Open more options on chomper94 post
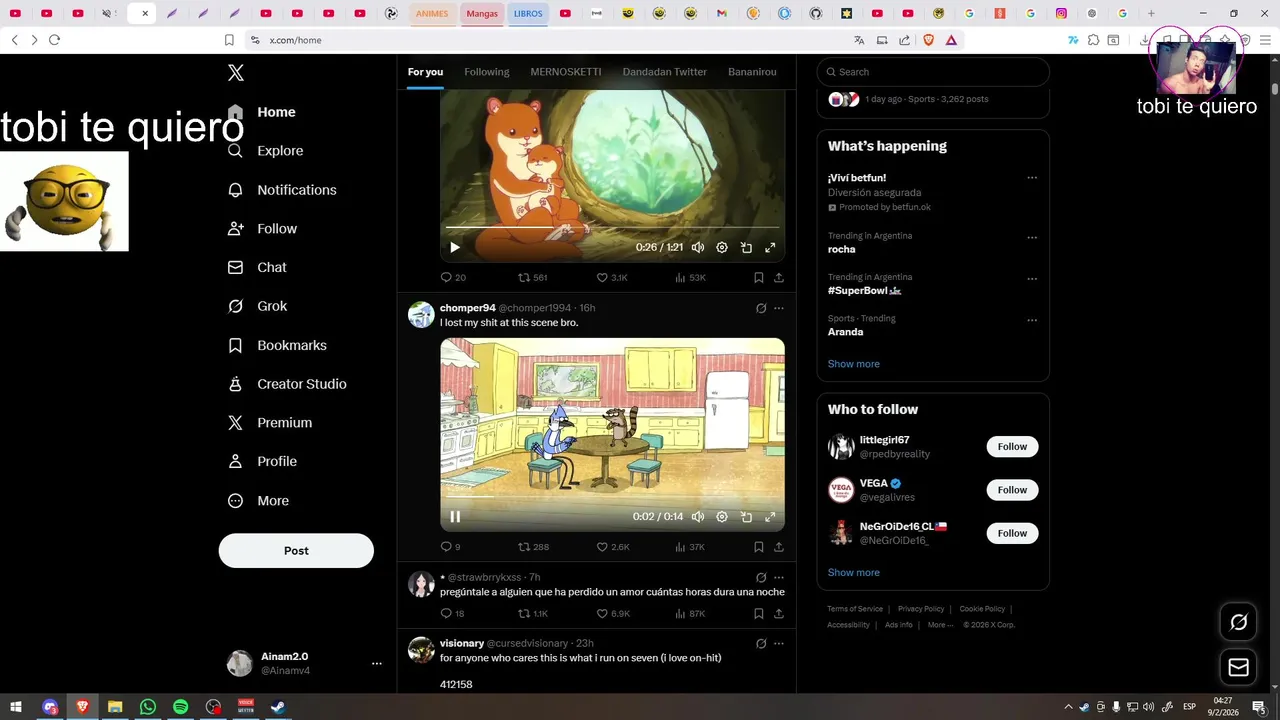 pyautogui.click(x=779, y=308)
